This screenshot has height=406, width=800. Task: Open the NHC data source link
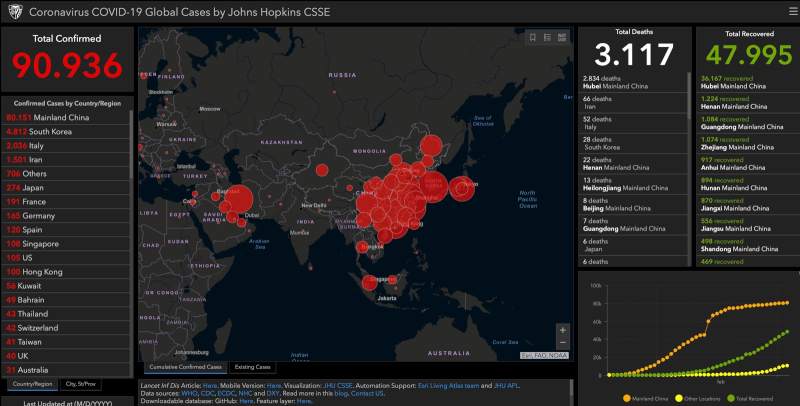click(x=245, y=393)
